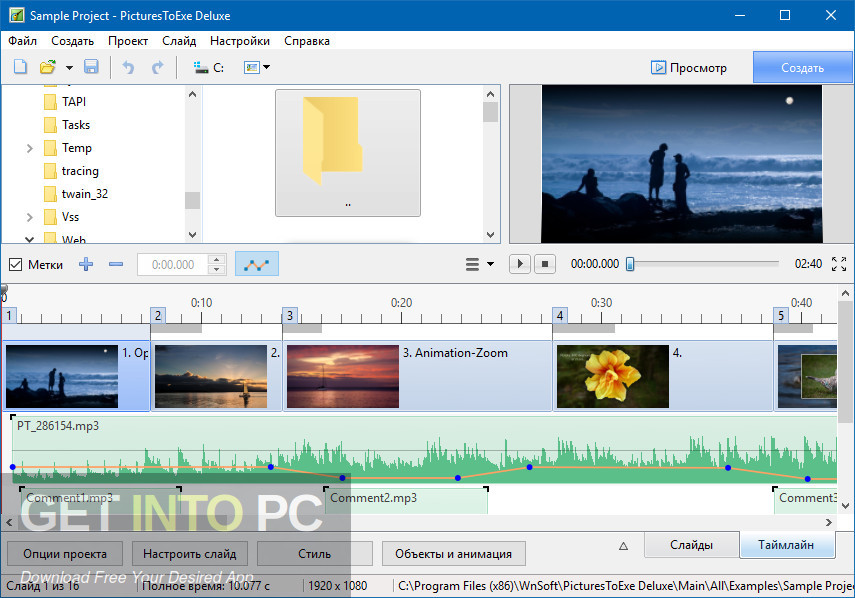Viewport: 855px width, 598px height.
Task: Expand the Temp folder in the tree
Action: [30, 148]
